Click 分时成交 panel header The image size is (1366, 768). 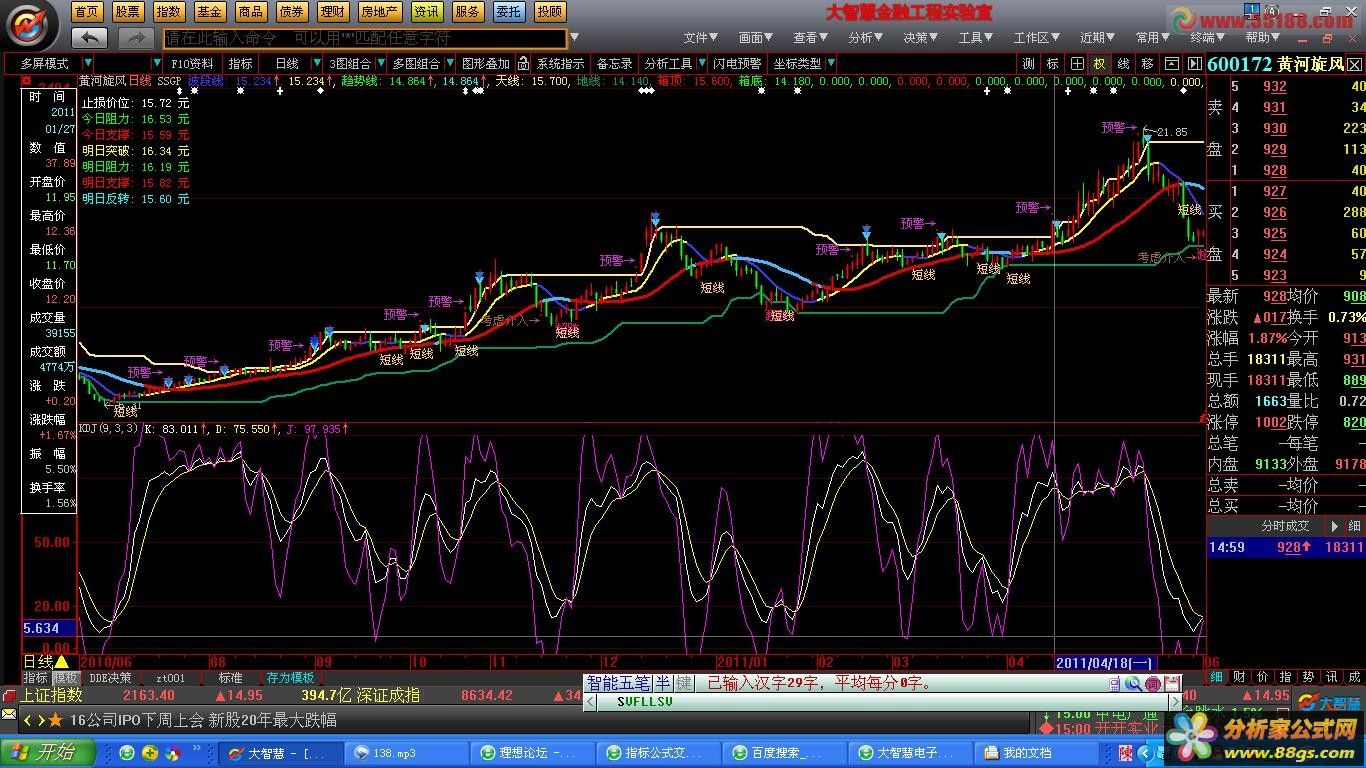(x=1285, y=525)
